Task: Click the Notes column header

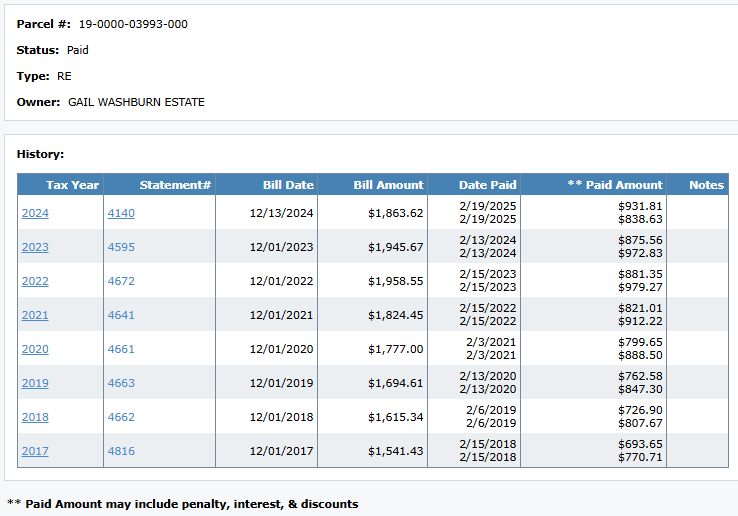Action: (x=706, y=185)
